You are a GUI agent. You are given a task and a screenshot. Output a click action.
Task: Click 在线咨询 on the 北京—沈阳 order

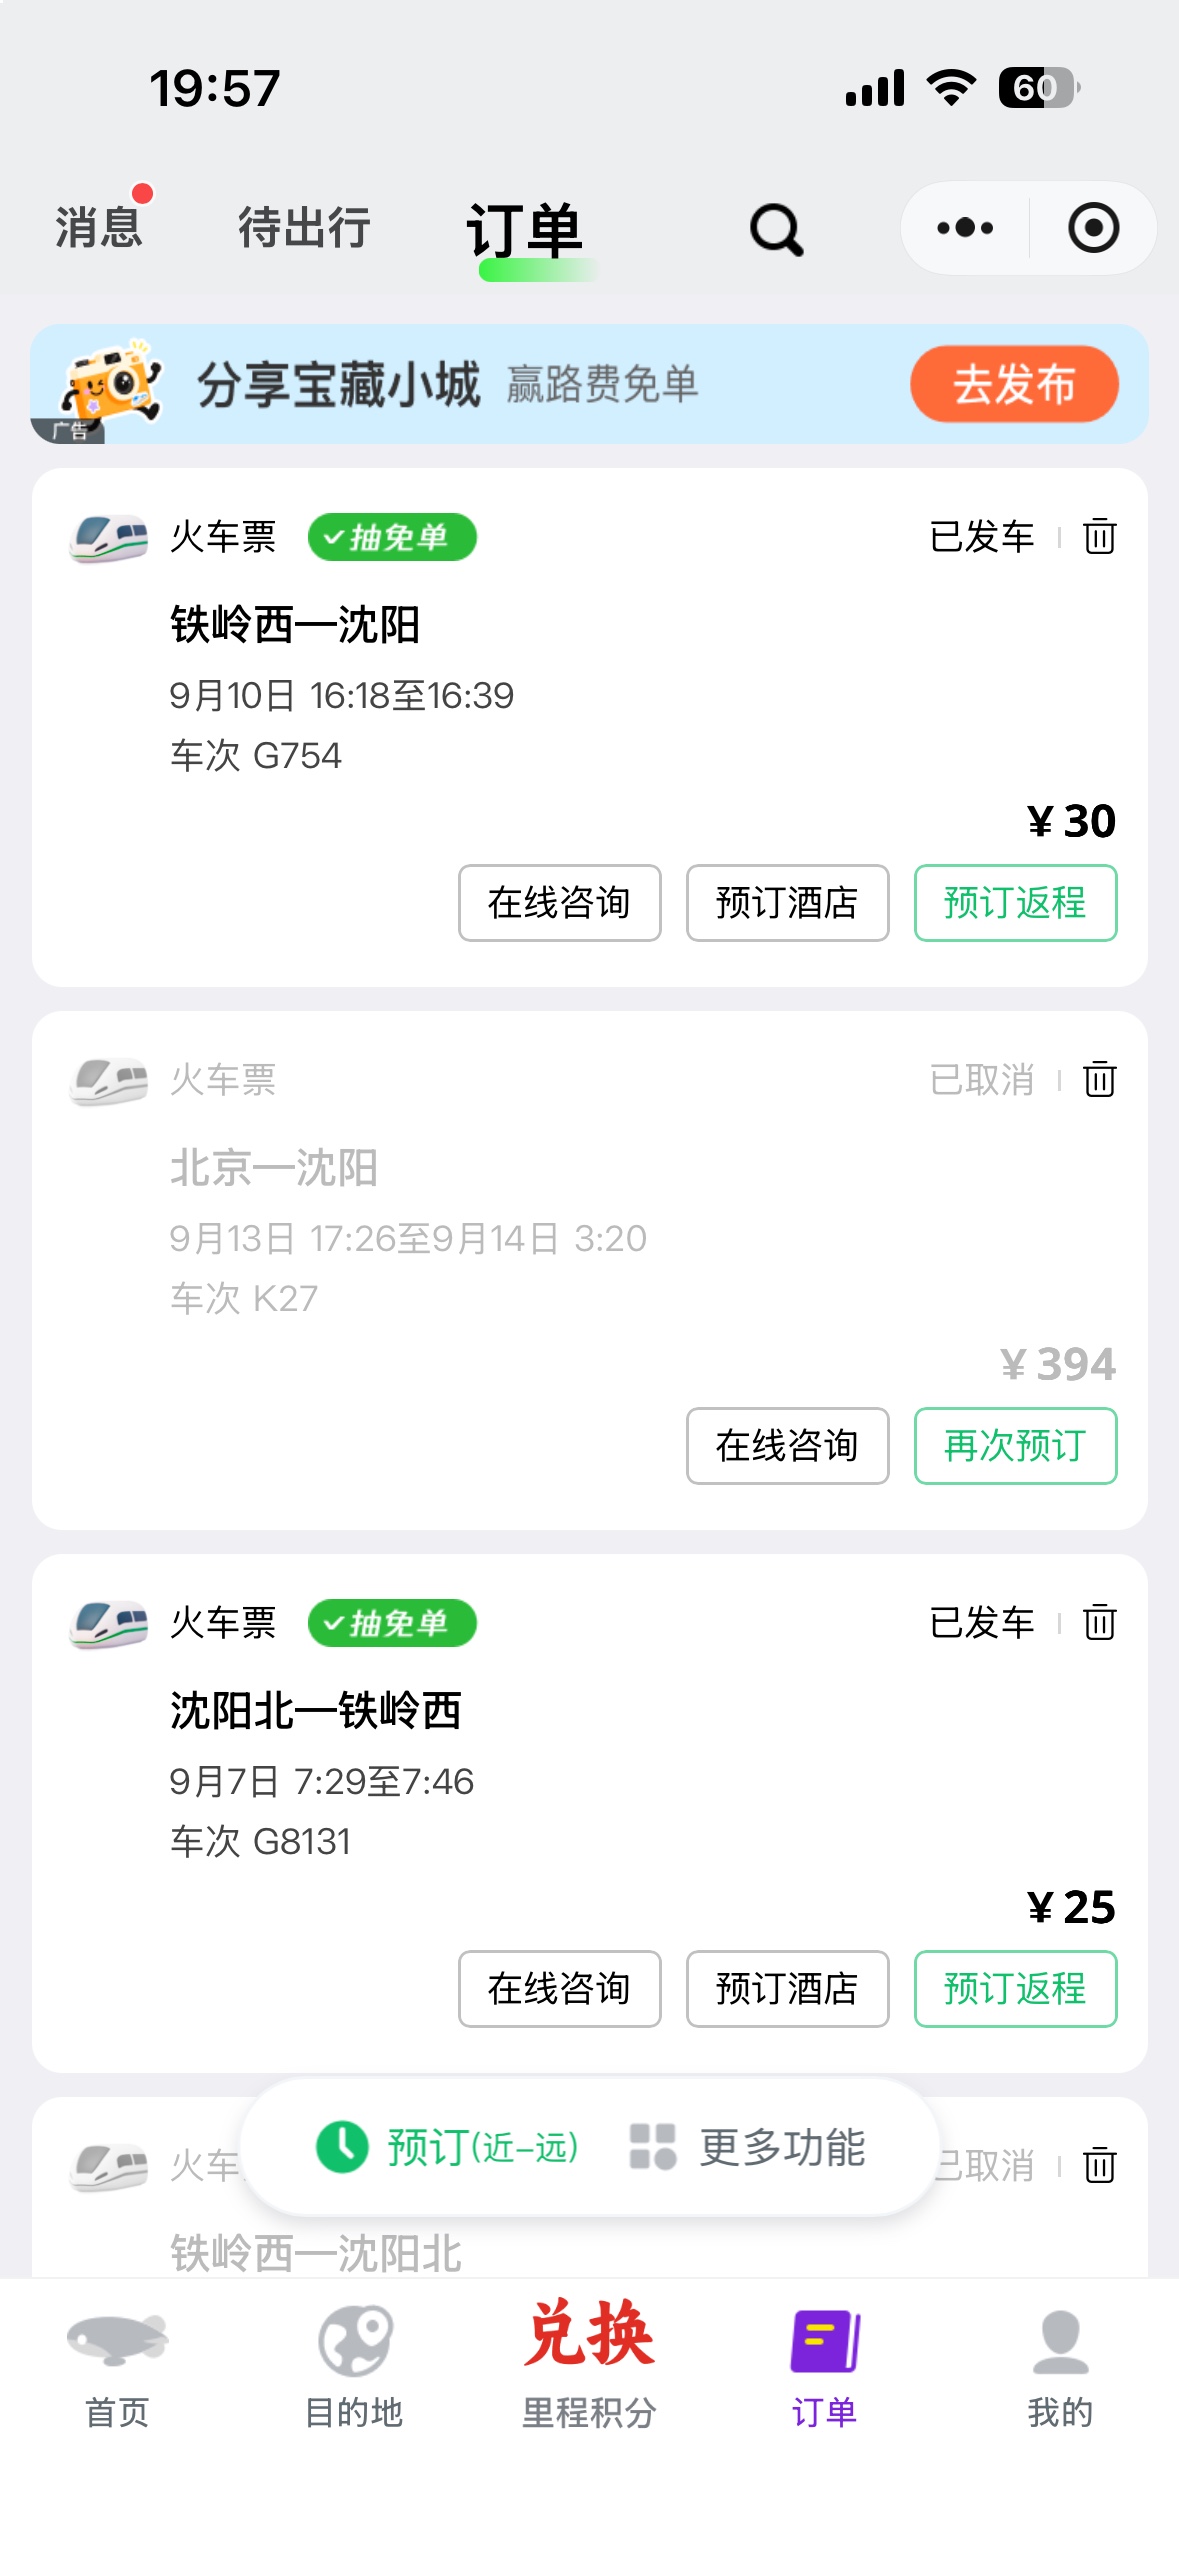(787, 1446)
